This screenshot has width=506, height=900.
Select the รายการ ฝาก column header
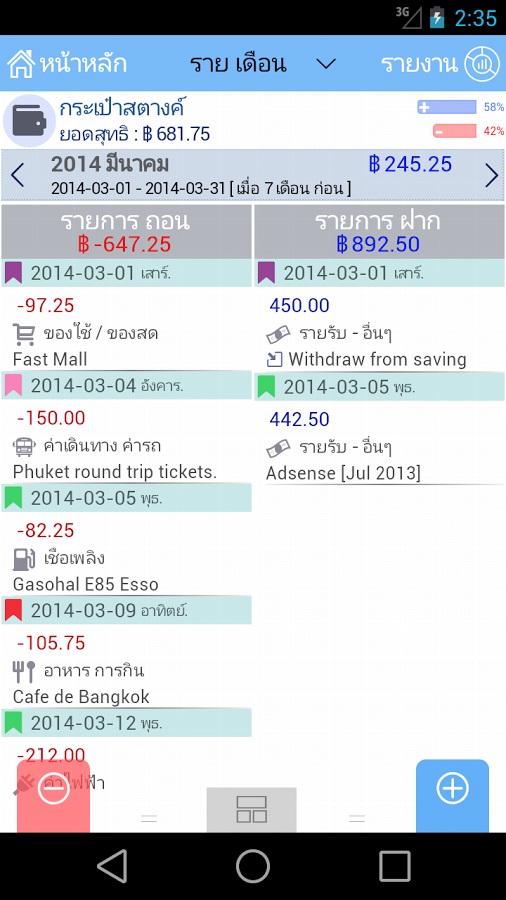point(379,232)
